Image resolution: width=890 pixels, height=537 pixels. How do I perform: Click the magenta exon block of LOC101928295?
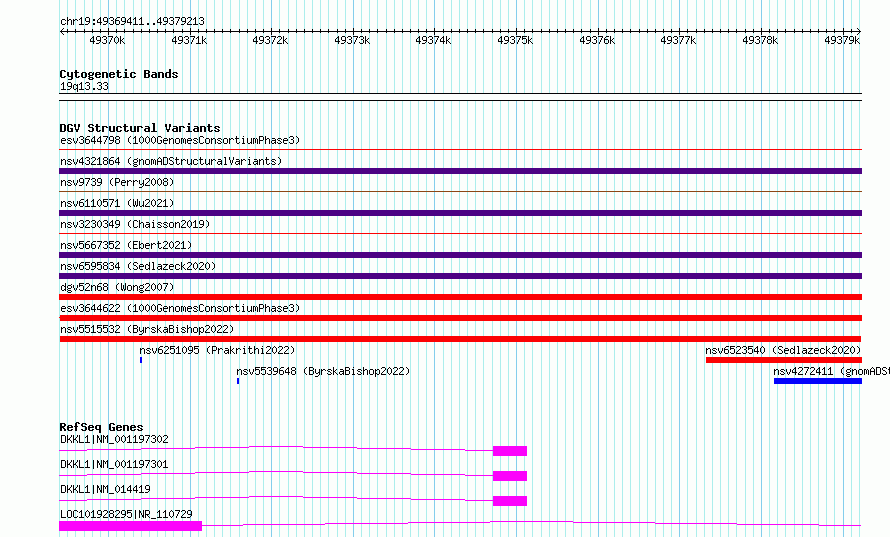(131, 526)
